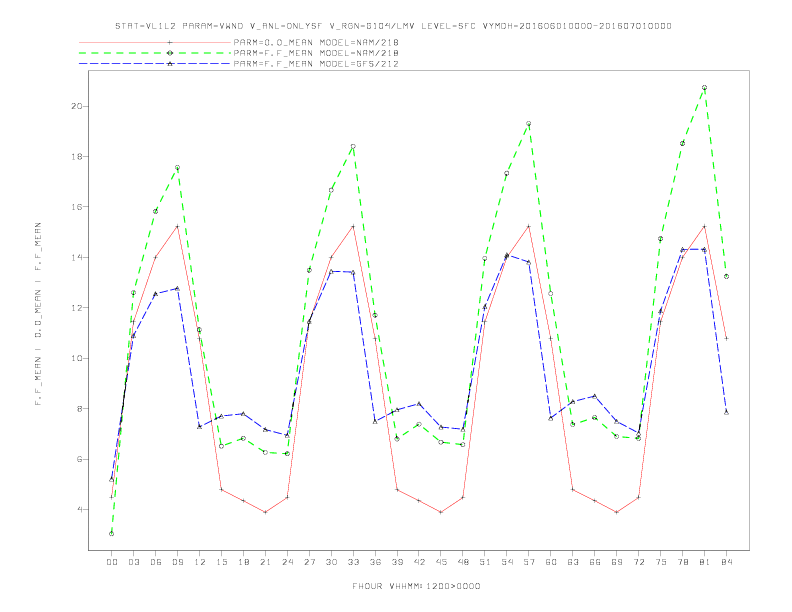
Task: Click y-axis tick label 10
Action: [x=77, y=359]
